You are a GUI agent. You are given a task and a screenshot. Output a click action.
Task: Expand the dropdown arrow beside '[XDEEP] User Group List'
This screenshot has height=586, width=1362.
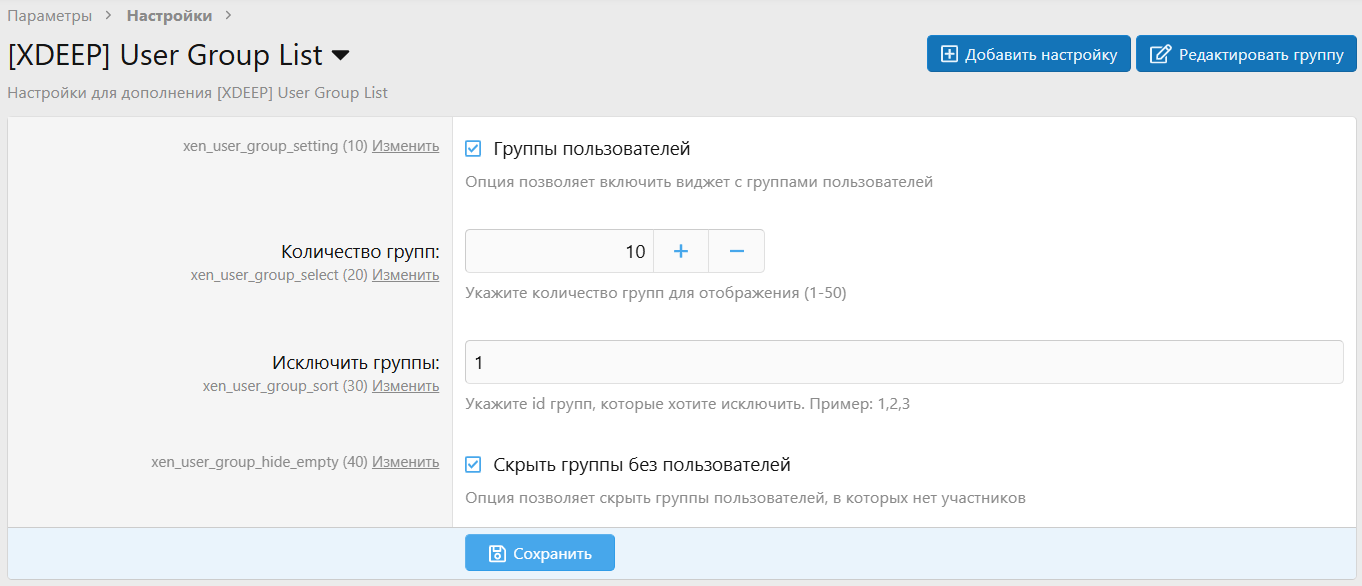(x=341, y=56)
